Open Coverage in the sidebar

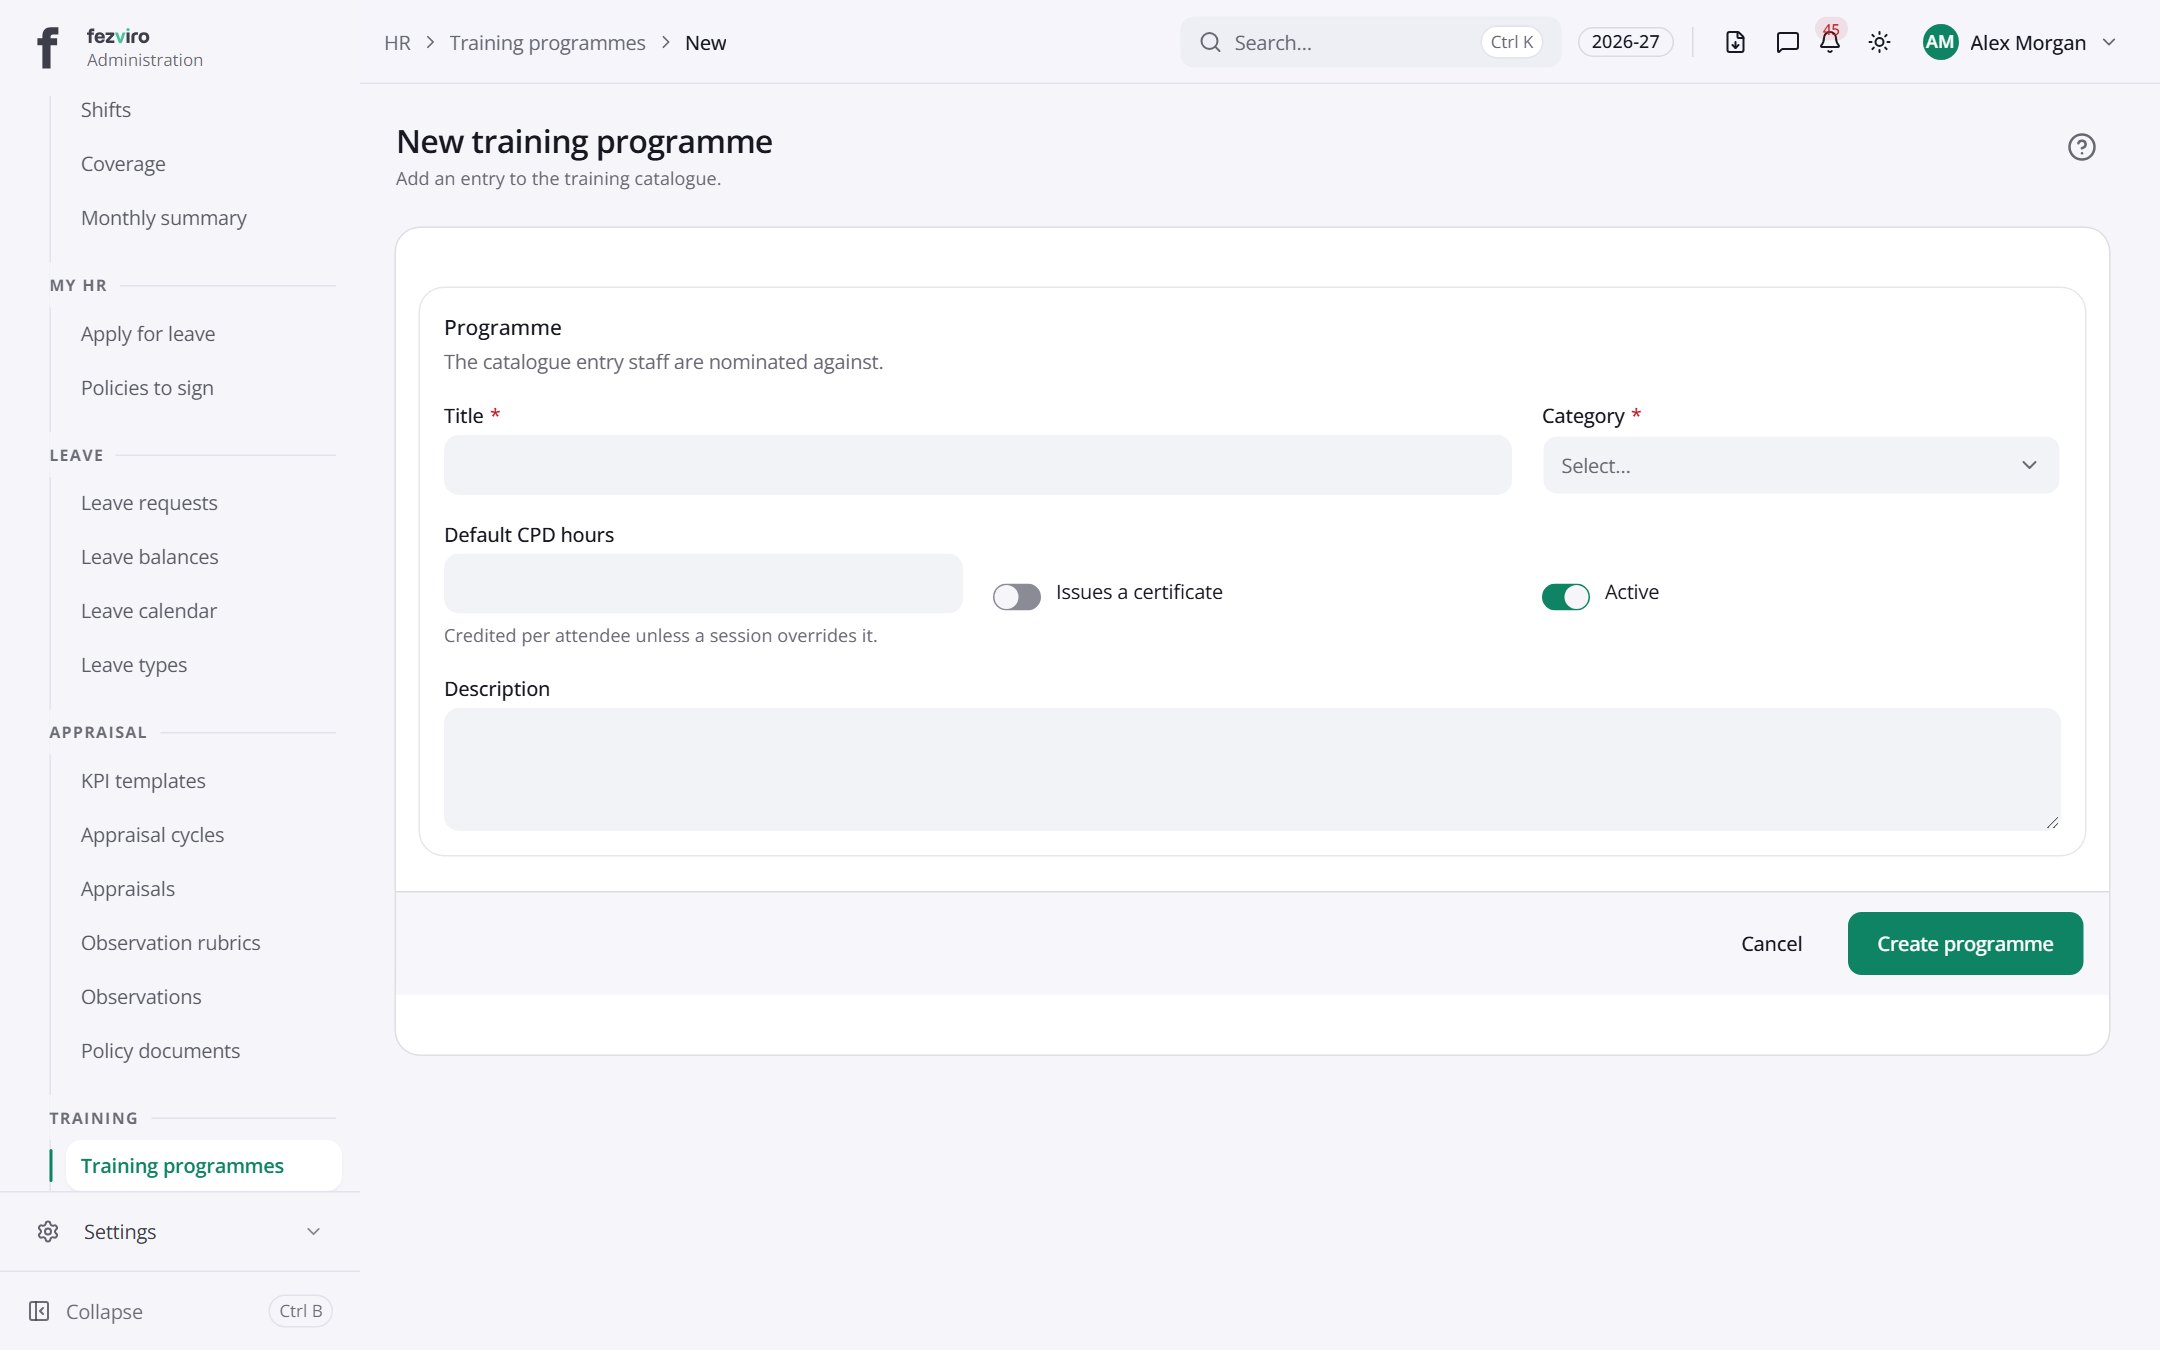123,164
